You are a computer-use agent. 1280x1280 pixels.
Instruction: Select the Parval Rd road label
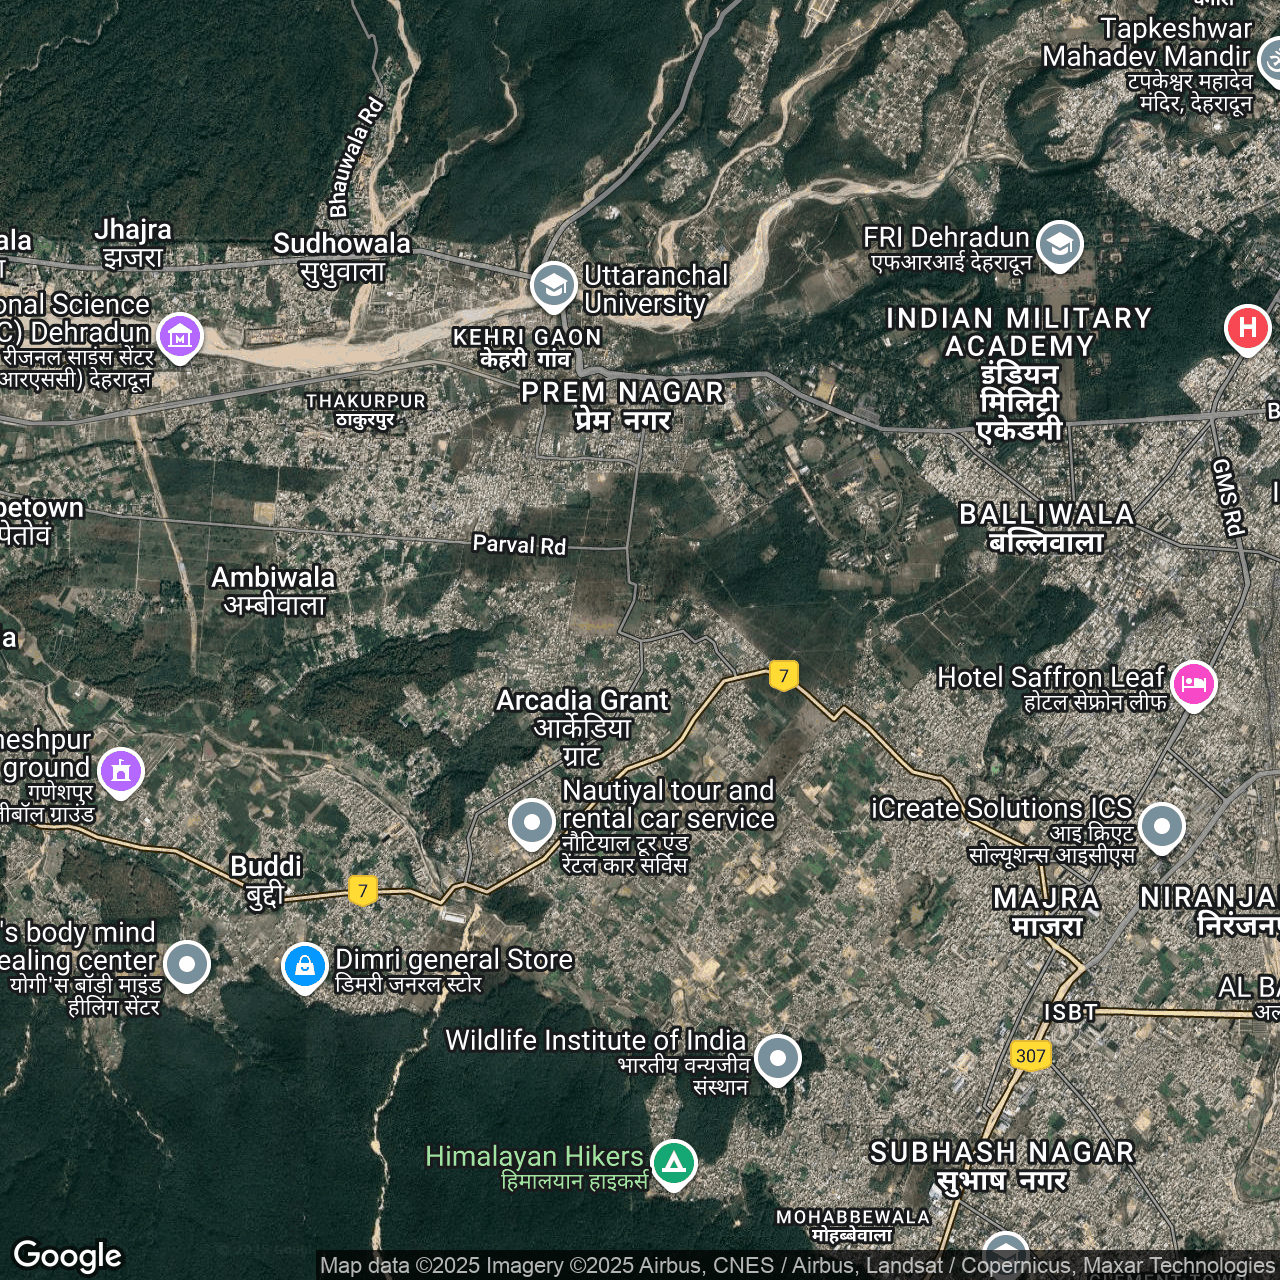pos(519,545)
